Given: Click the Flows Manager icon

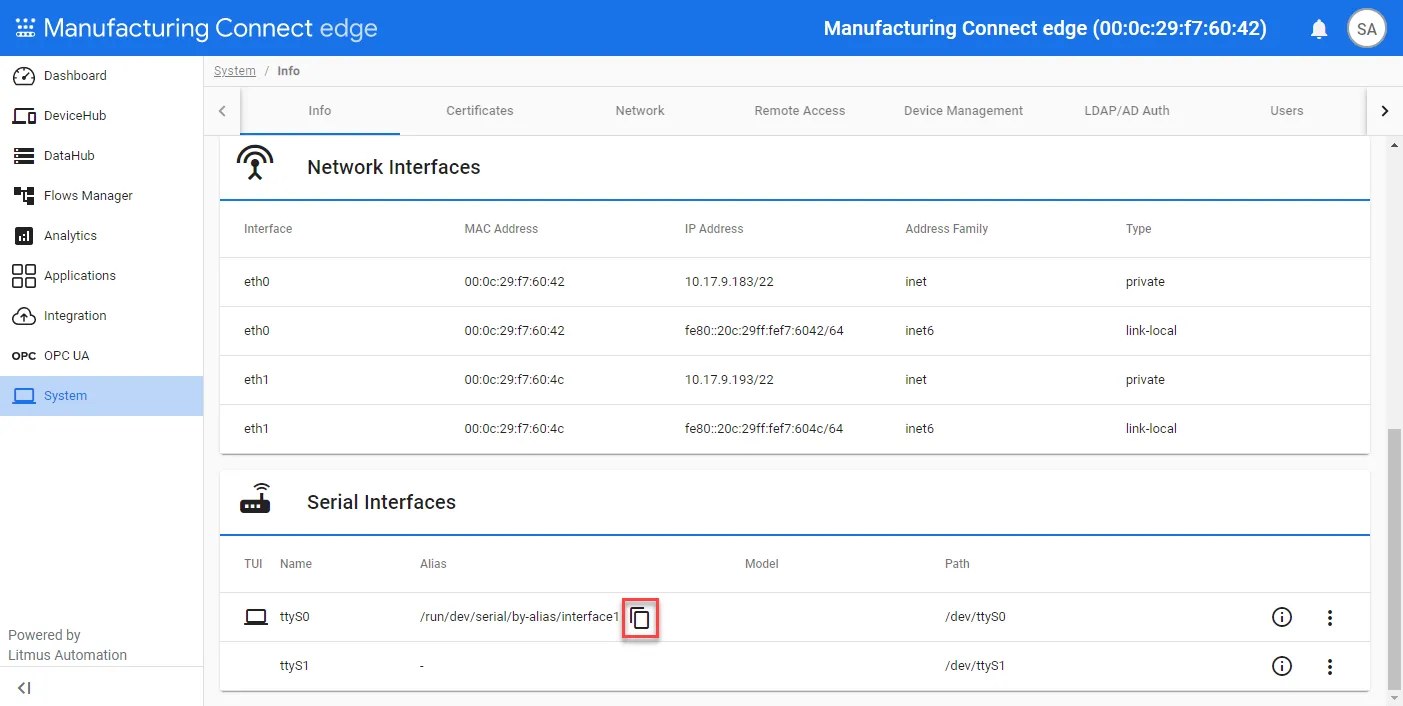Looking at the screenshot, I should tap(24, 196).
